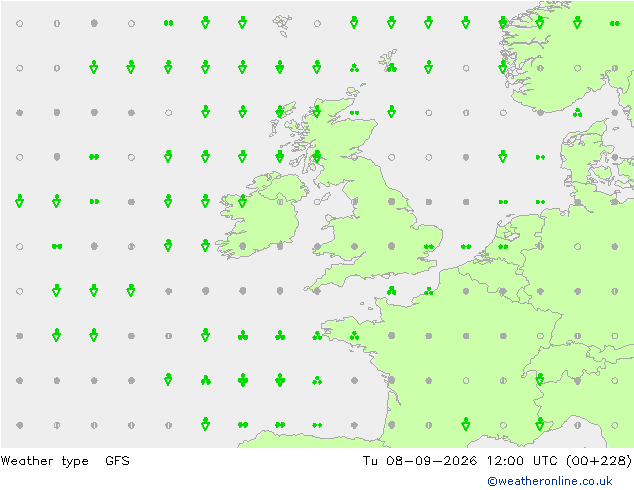Click the empty circle symbol in top-left corner
Image resolution: width=634 pixels, height=490 pixels.
(x=19, y=23)
